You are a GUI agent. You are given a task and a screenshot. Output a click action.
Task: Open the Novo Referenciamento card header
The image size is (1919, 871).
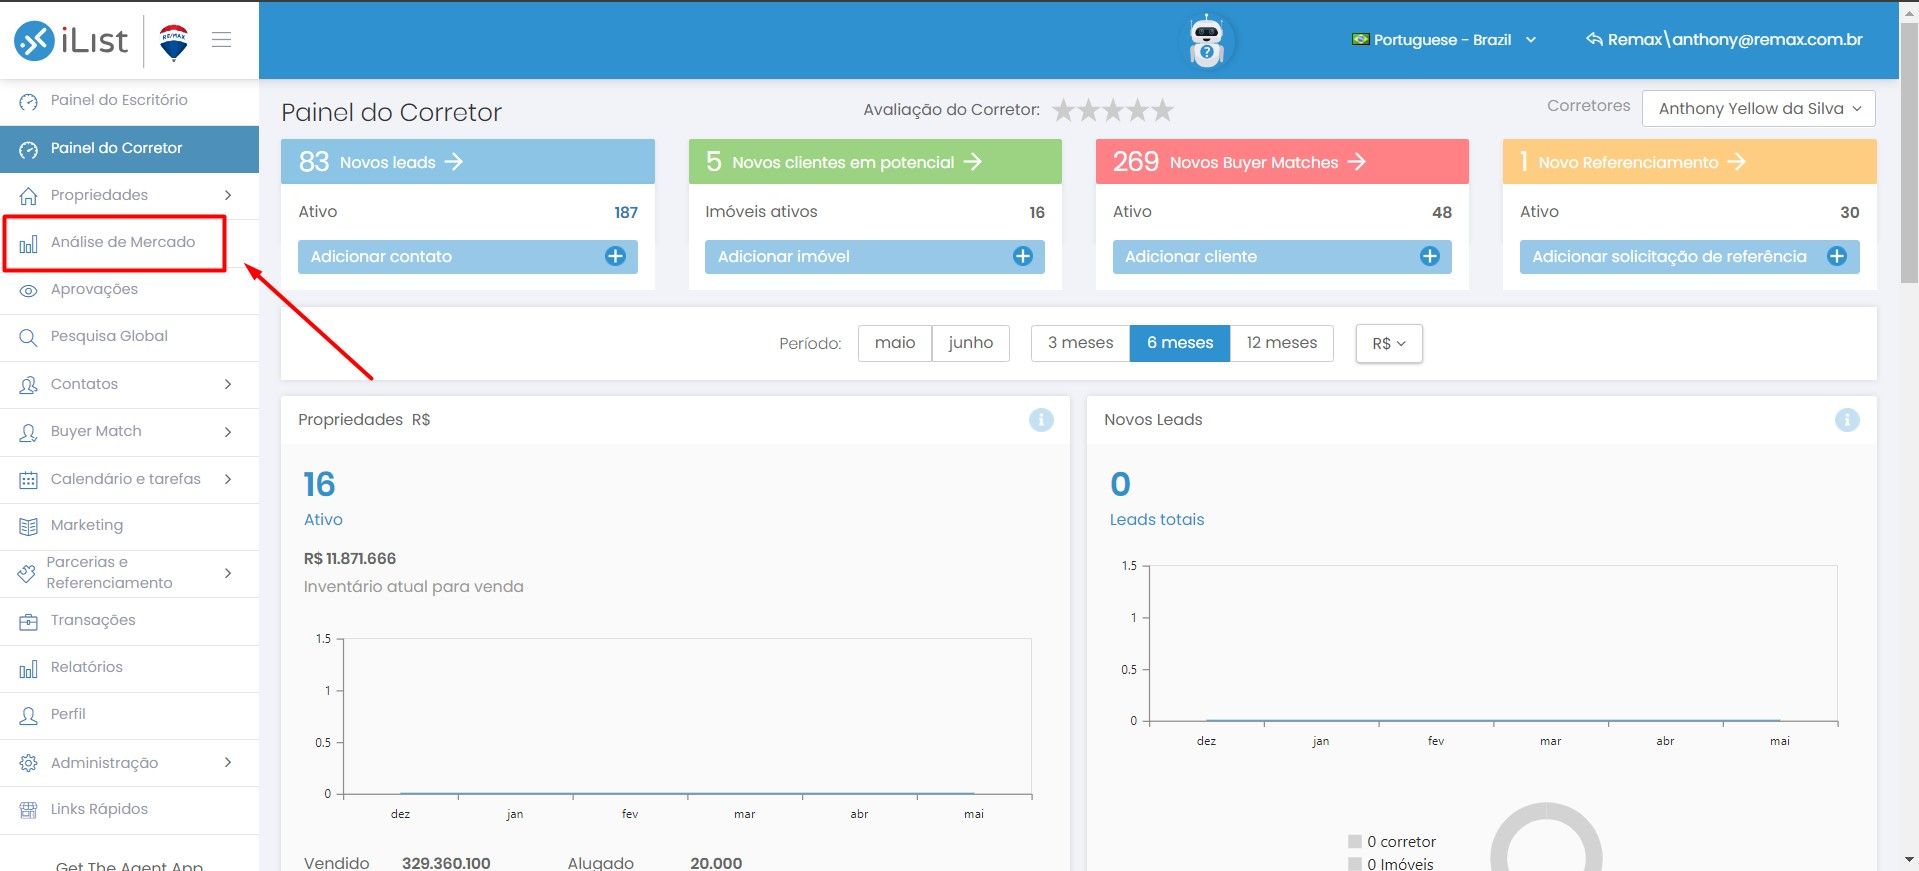(x=1689, y=162)
